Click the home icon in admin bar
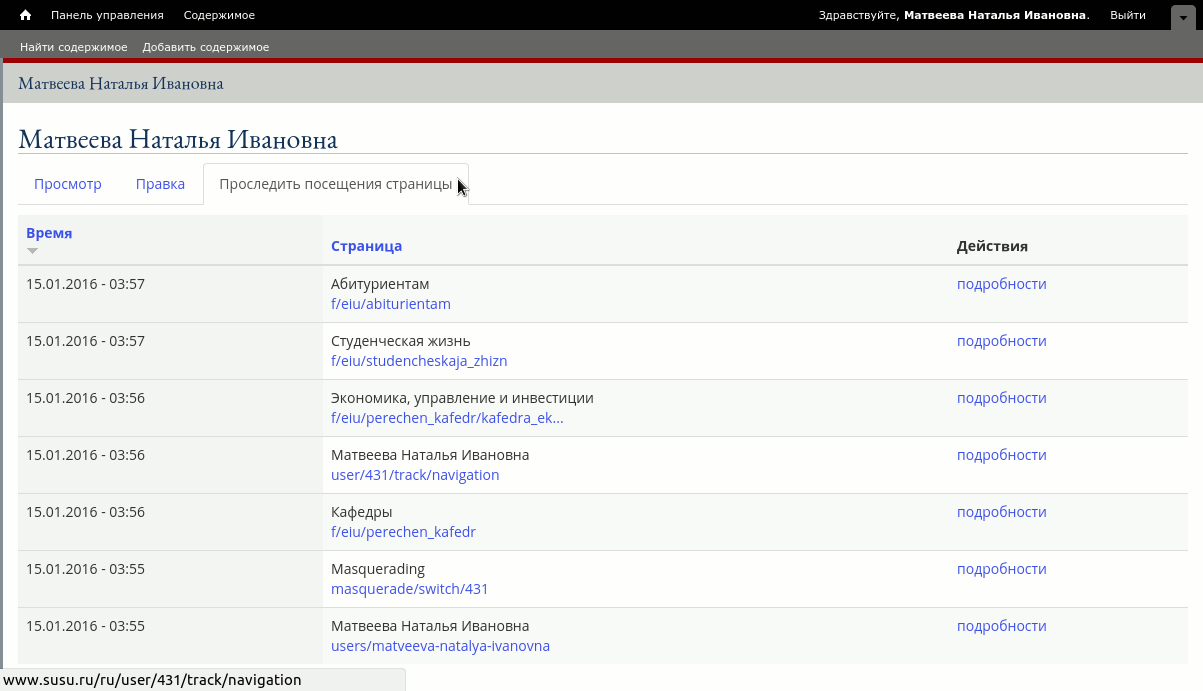The image size is (1203, 691). coord(26,15)
